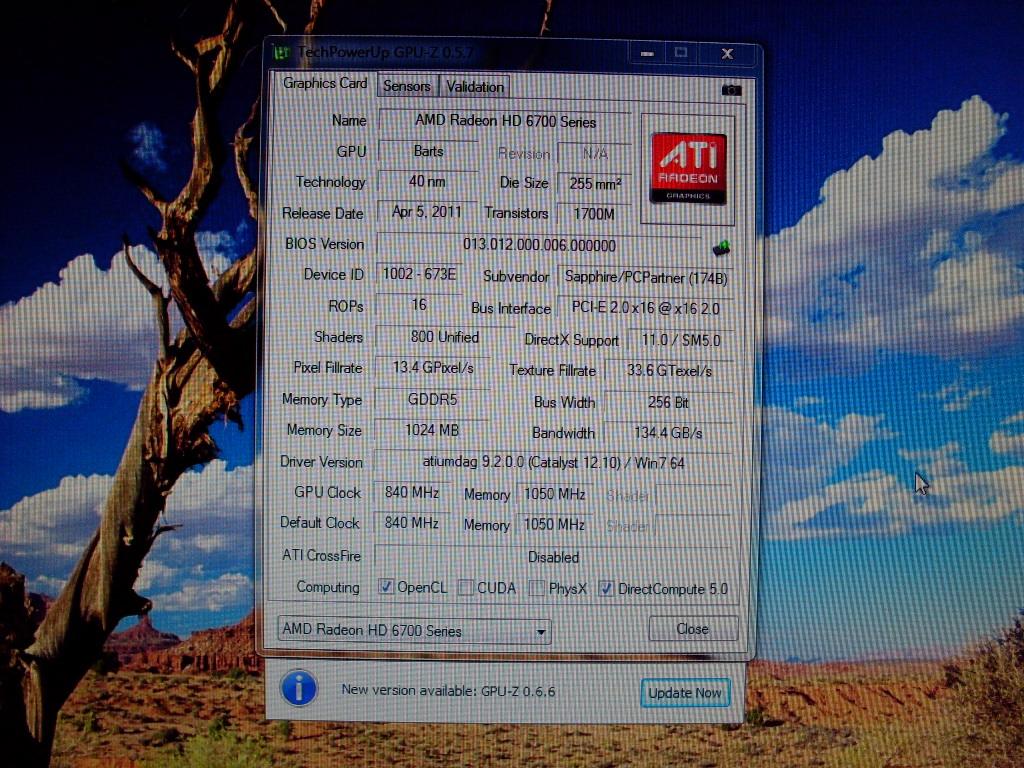This screenshot has height=768, width=1024.
Task: Click the Pixel Fillrate field 13.4 GPixel/s
Action: (433, 368)
